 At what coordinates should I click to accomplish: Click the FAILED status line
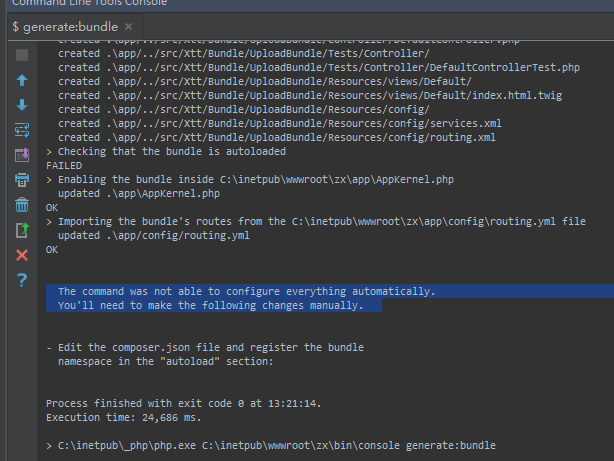64,166
